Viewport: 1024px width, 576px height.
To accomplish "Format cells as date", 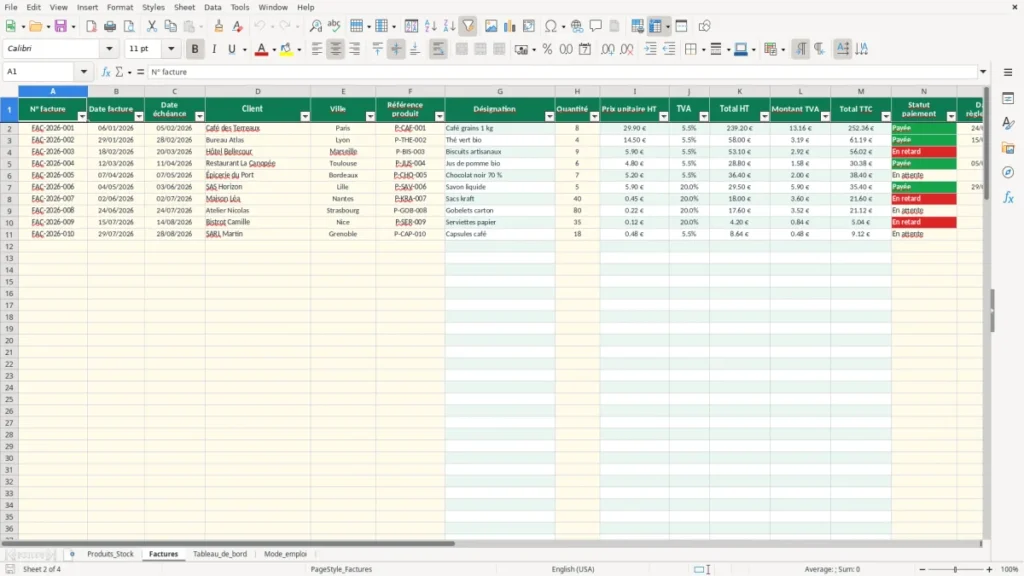I will click(585, 49).
